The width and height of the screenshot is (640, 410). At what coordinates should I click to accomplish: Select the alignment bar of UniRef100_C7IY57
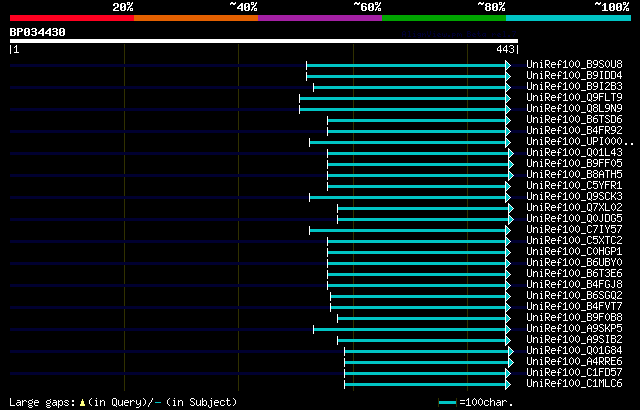tap(410, 230)
